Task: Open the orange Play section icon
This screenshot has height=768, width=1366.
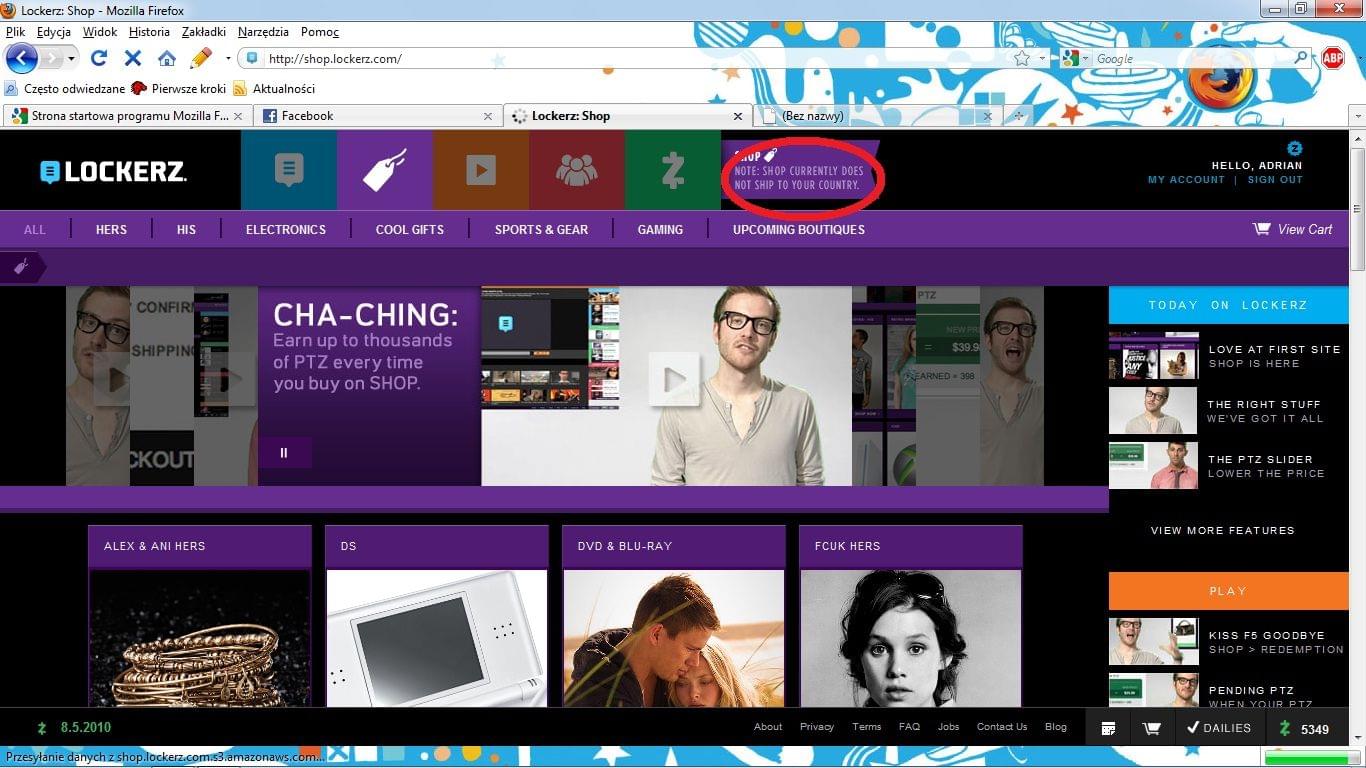Action: (x=481, y=170)
